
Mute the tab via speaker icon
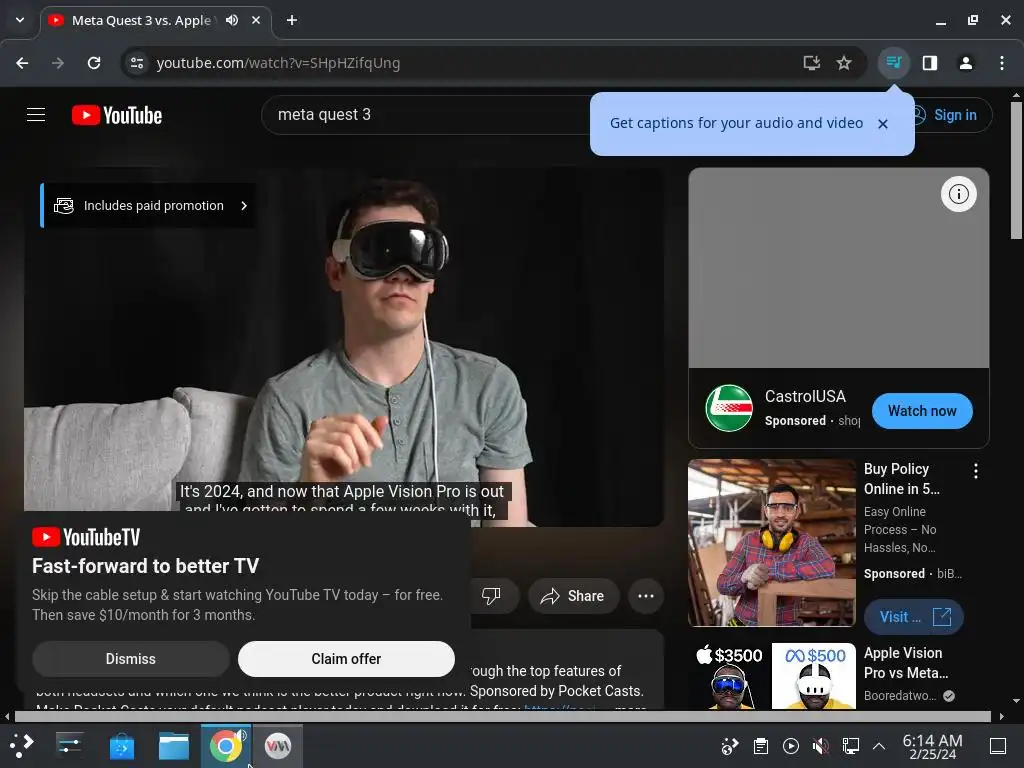pyautogui.click(x=232, y=20)
